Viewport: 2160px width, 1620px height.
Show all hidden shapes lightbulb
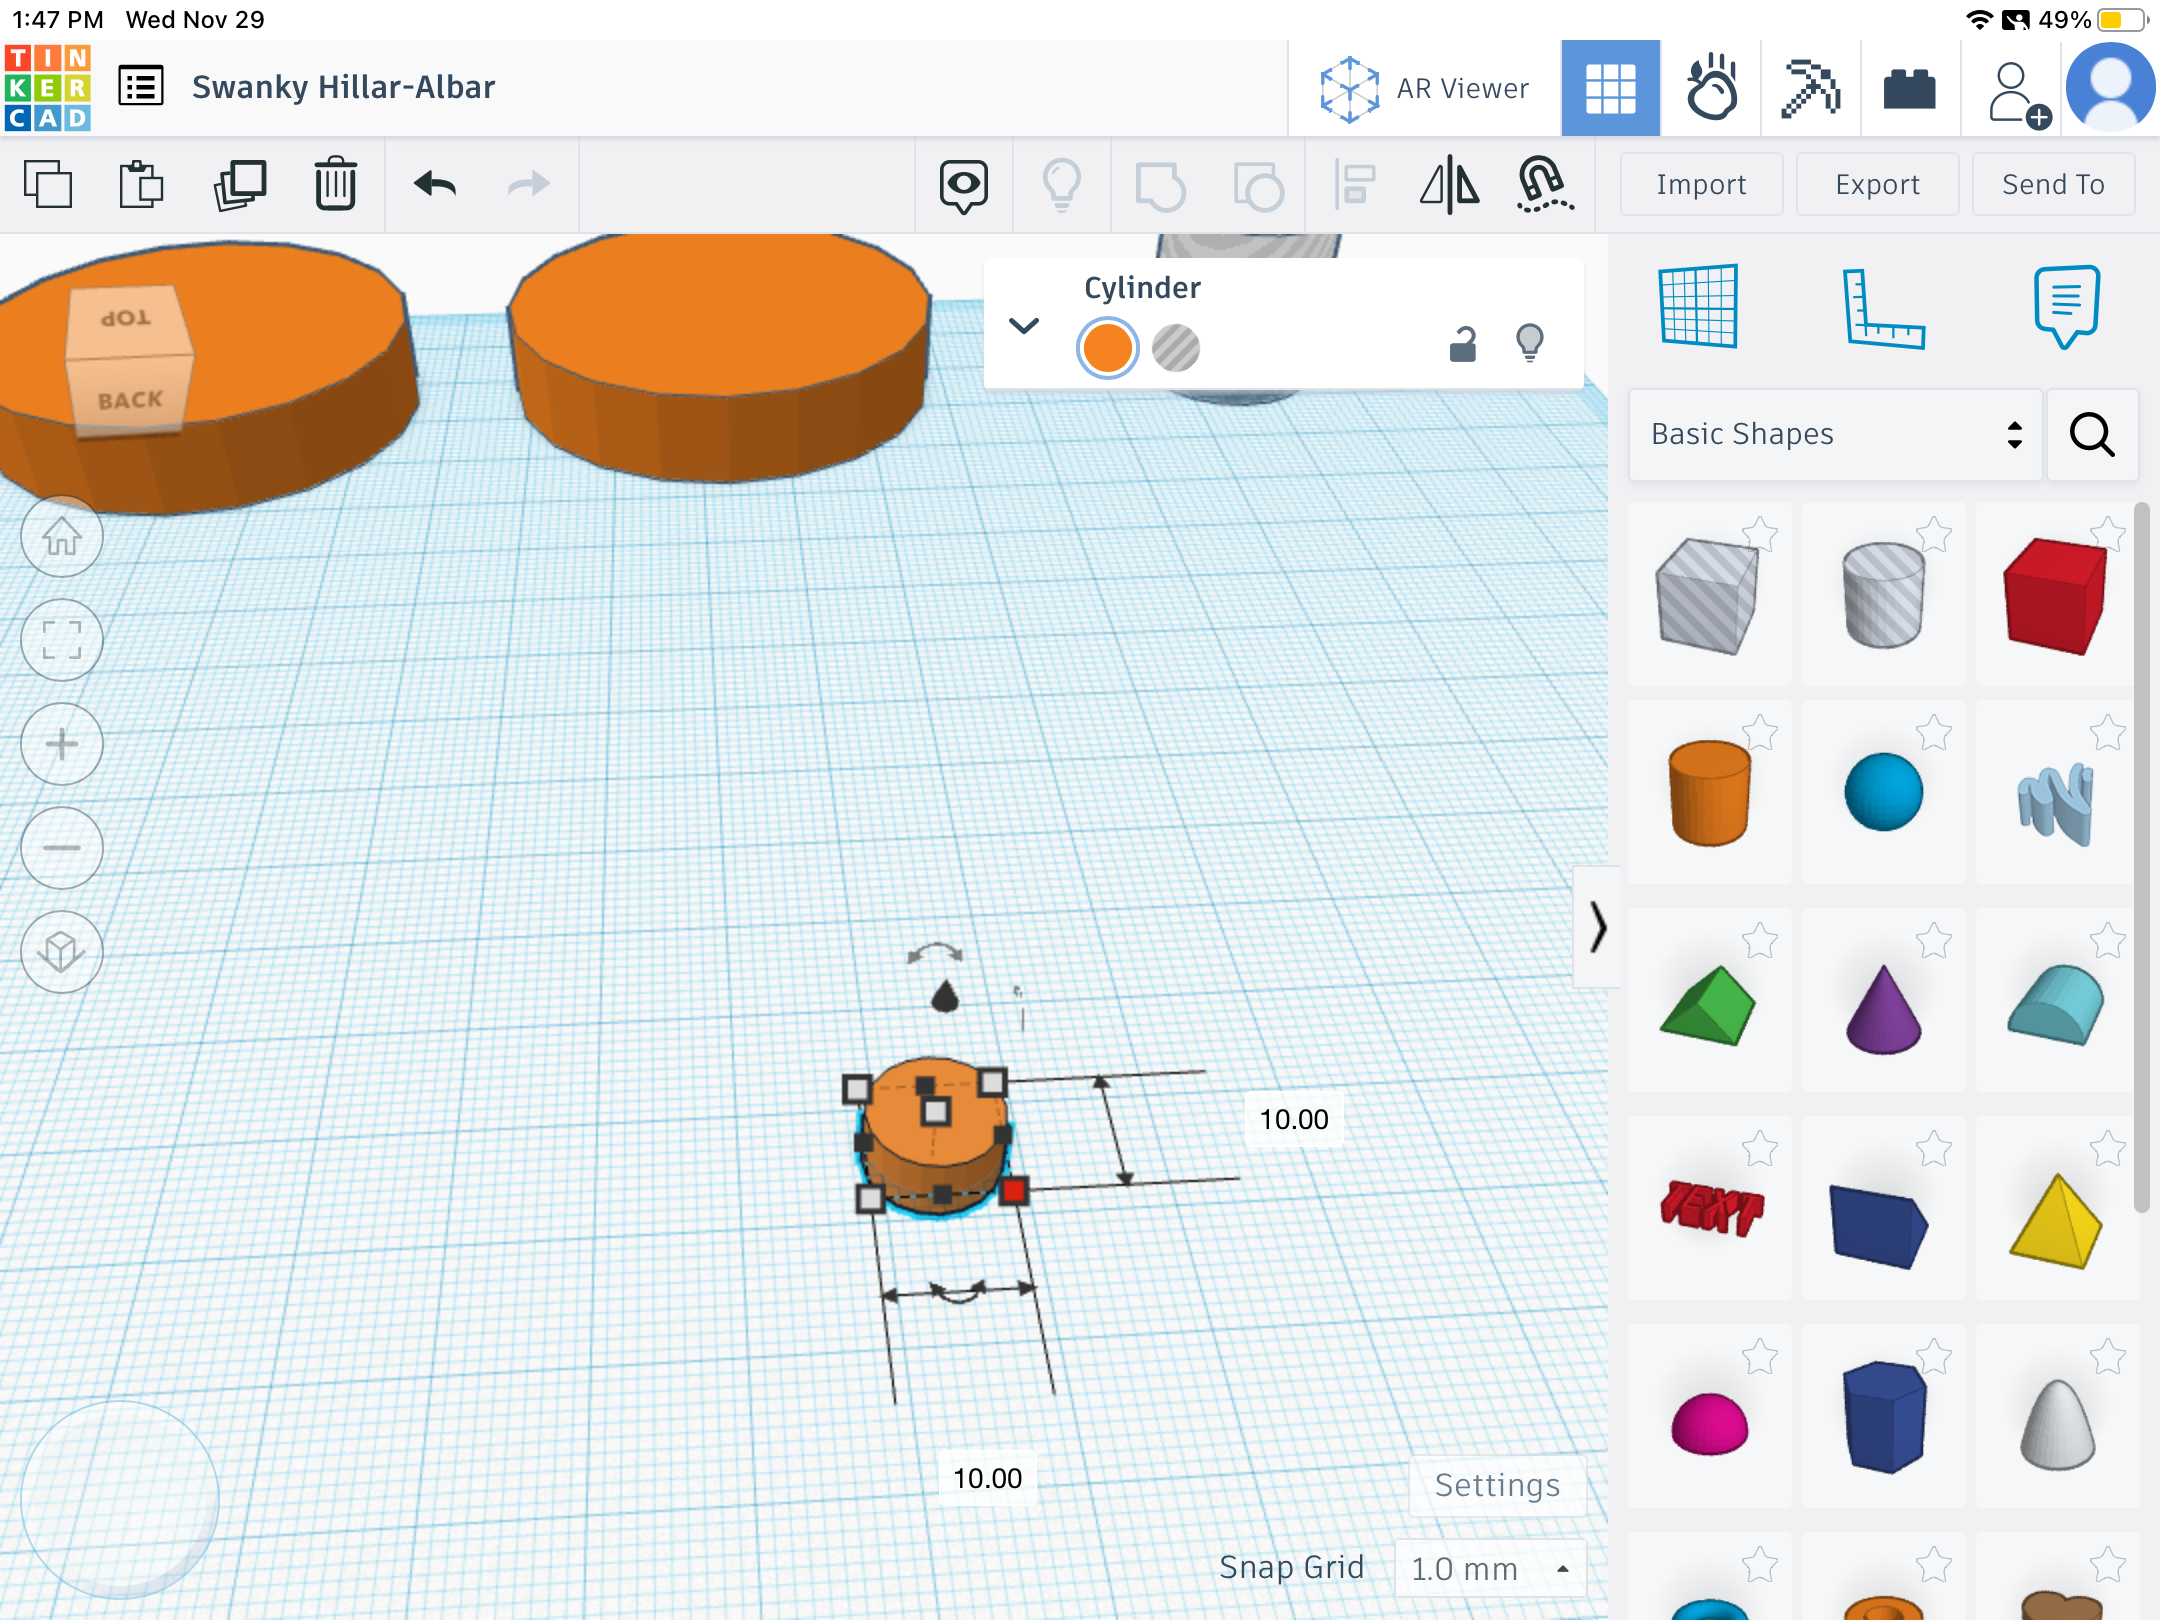(x=1062, y=186)
